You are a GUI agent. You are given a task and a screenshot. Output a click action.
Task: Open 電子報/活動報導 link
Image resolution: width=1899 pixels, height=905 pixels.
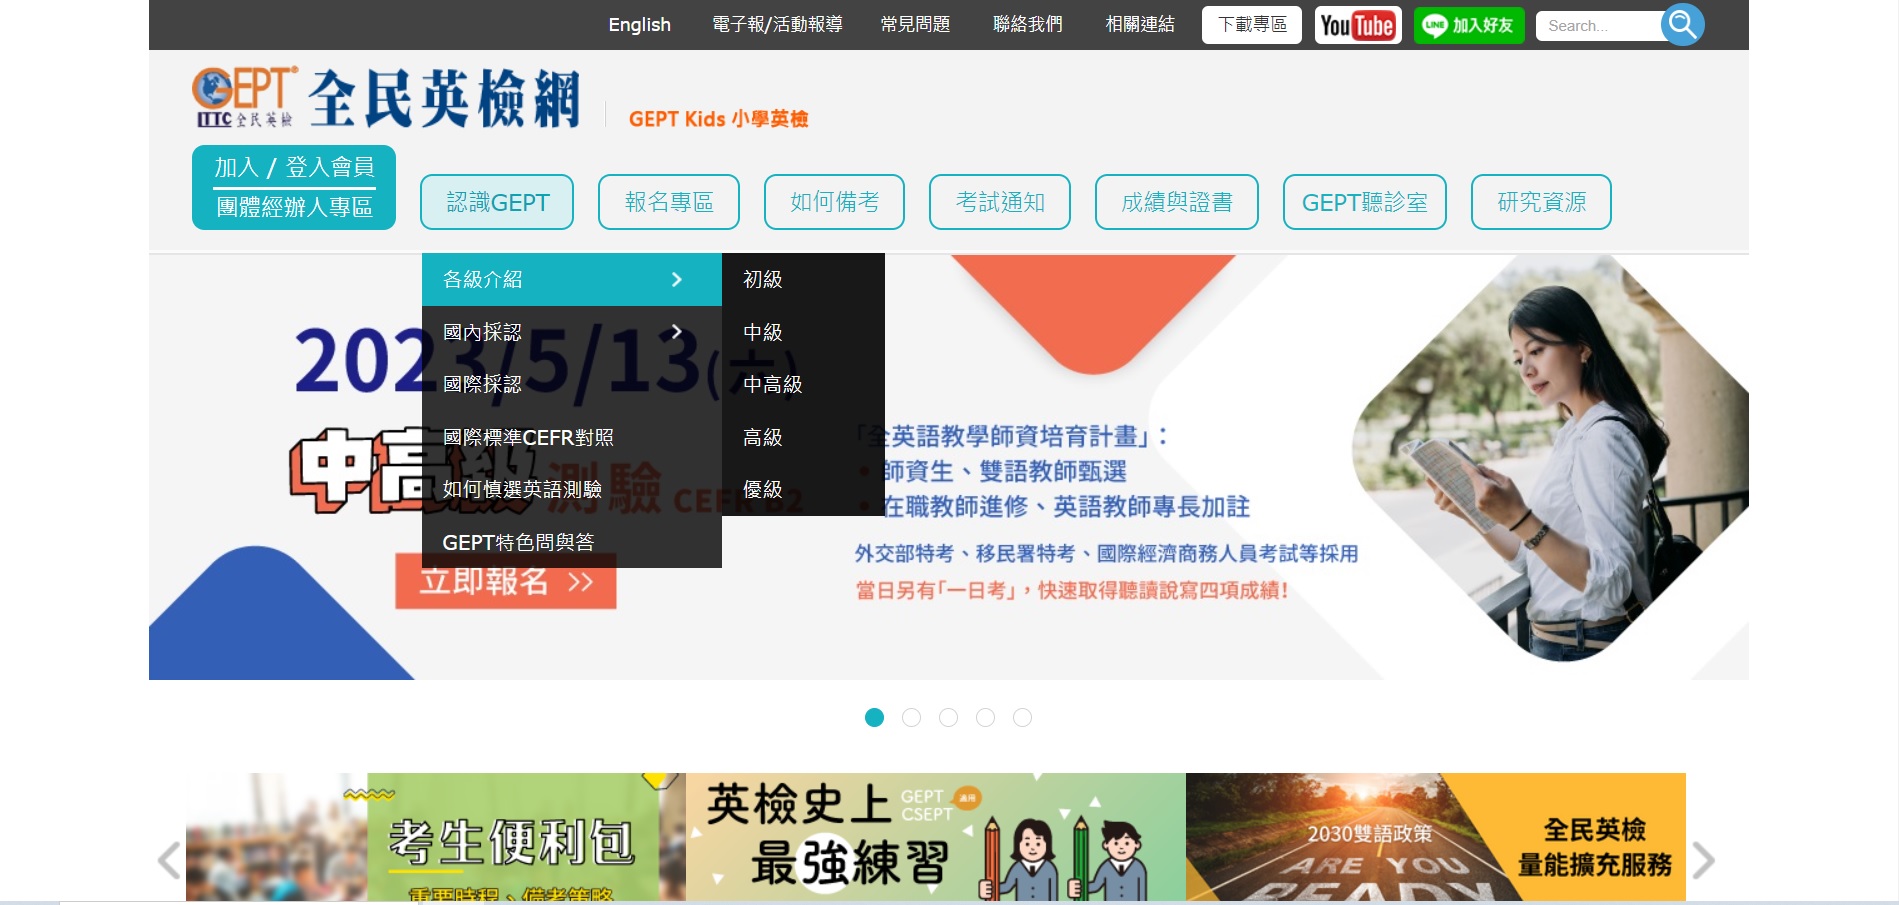point(777,25)
